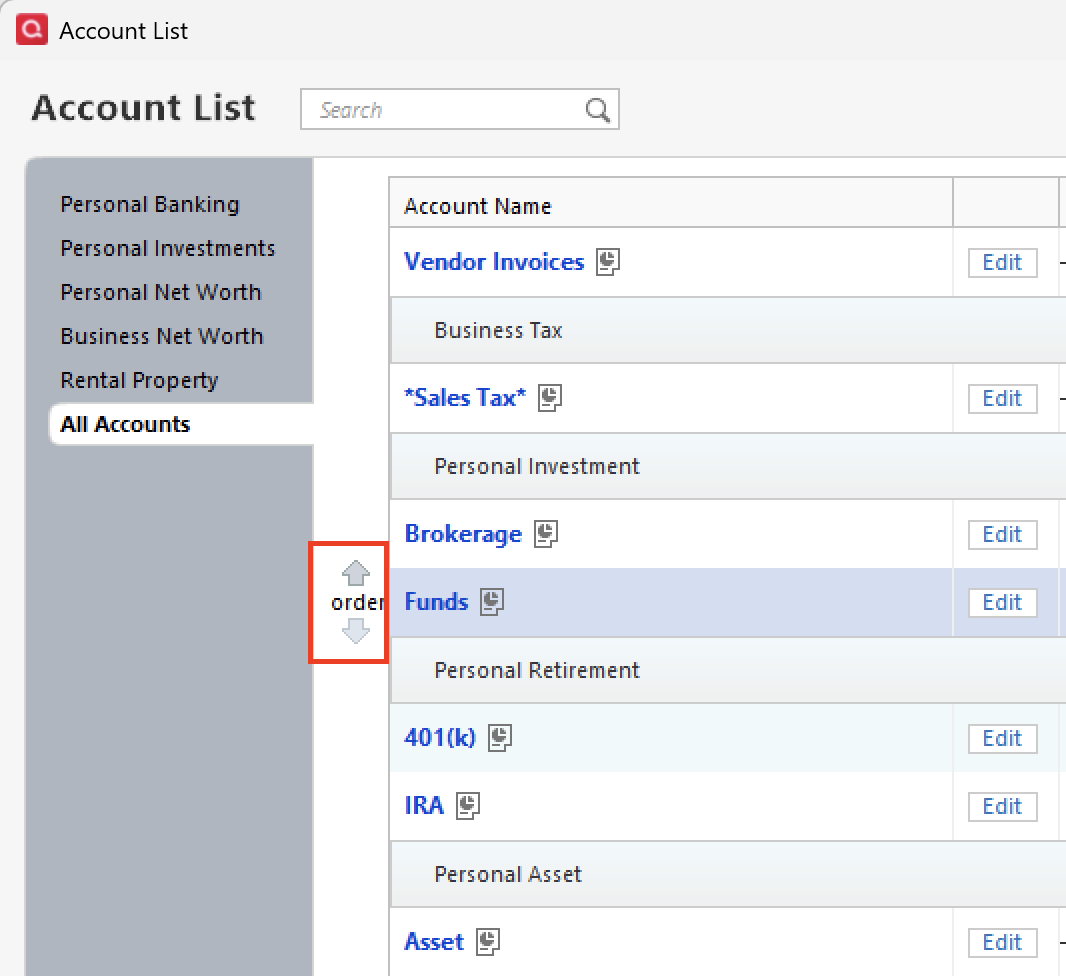Image resolution: width=1066 pixels, height=976 pixels.
Task: Click the report icon next to IRA
Action: pyautogui.click(x=468, y=805)
